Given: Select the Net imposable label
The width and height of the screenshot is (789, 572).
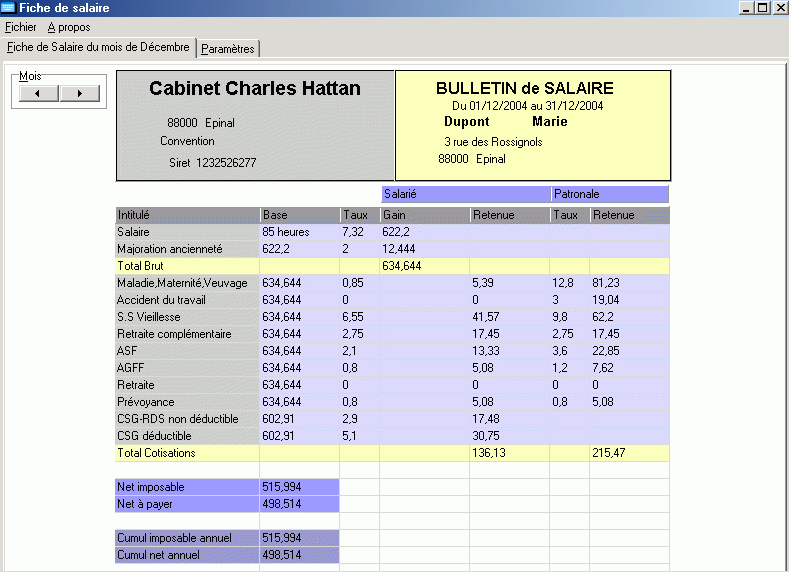Looking at the screenshot, I should click(187, 487).
